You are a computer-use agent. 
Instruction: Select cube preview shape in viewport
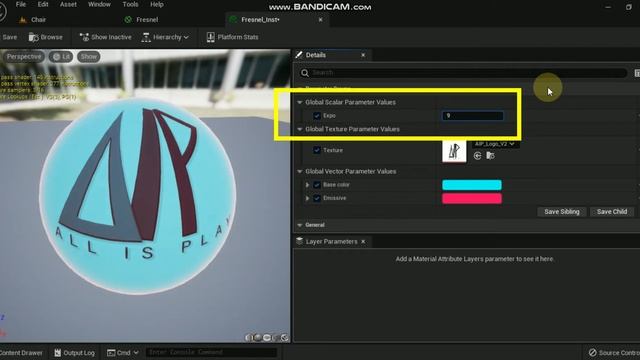276,338
